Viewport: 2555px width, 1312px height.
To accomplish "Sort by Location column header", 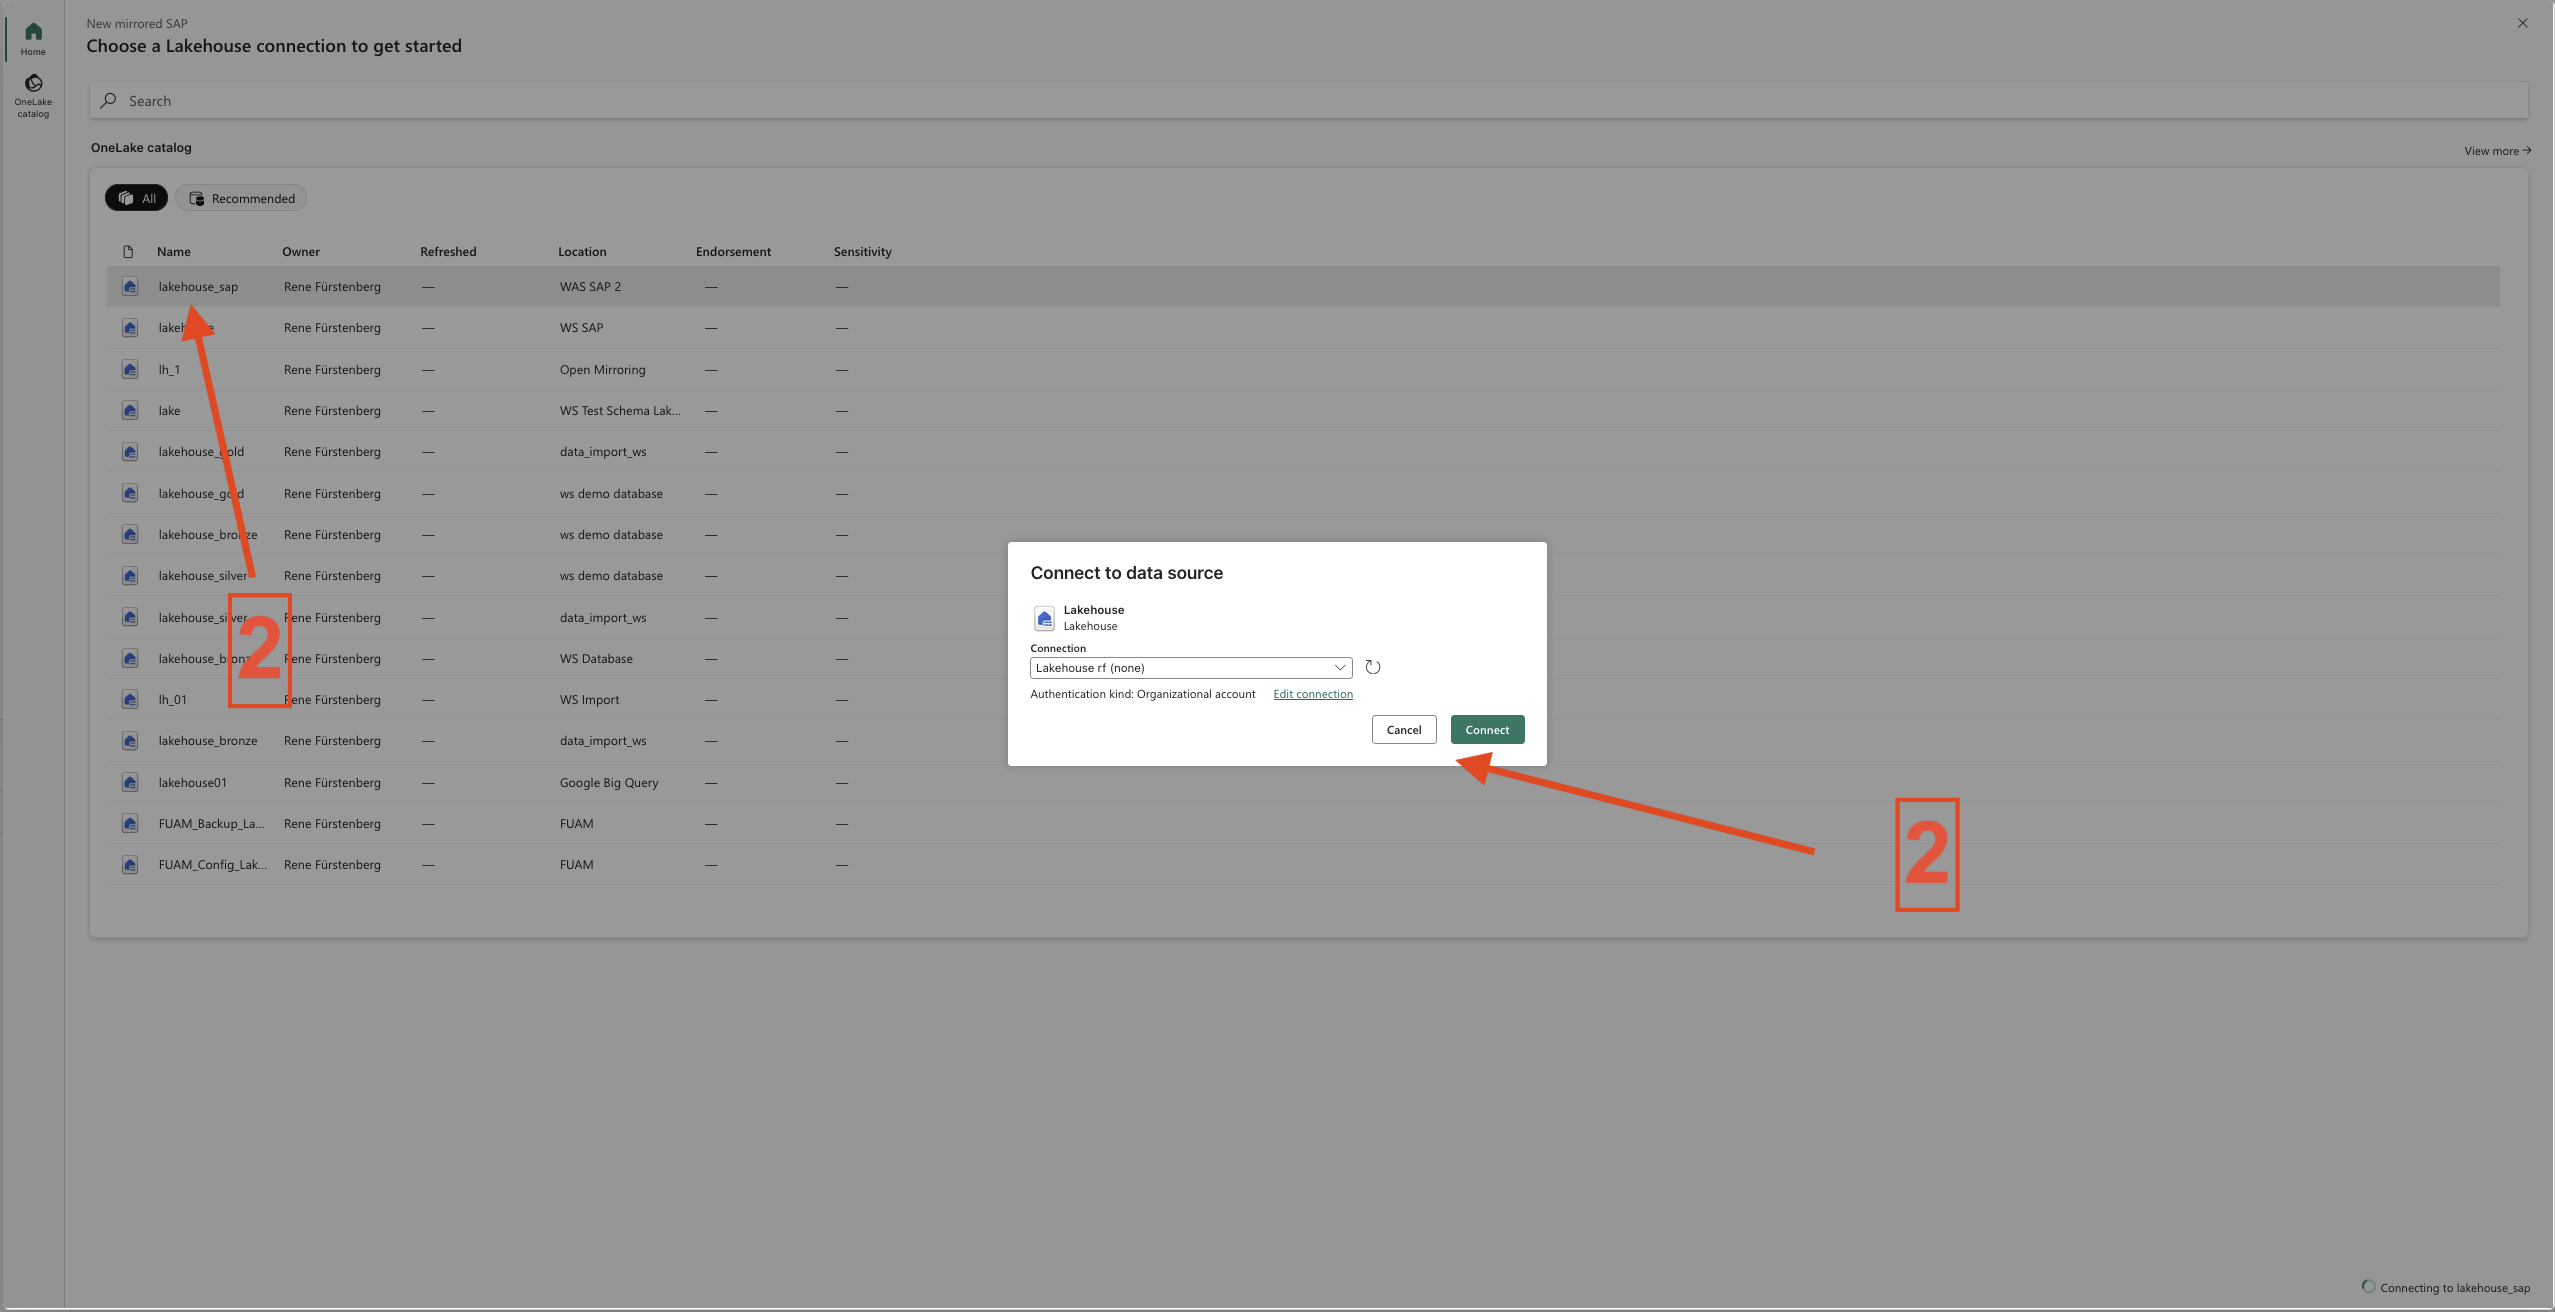I will coord(582,252).
